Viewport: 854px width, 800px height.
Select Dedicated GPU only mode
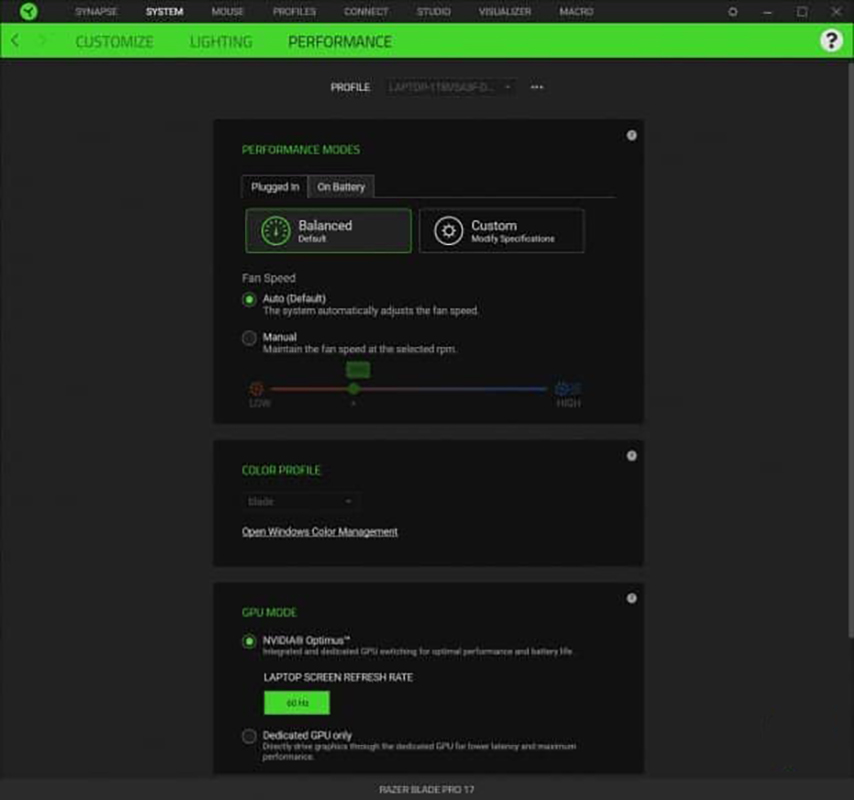pyautogui.click(x=249, y=736)
